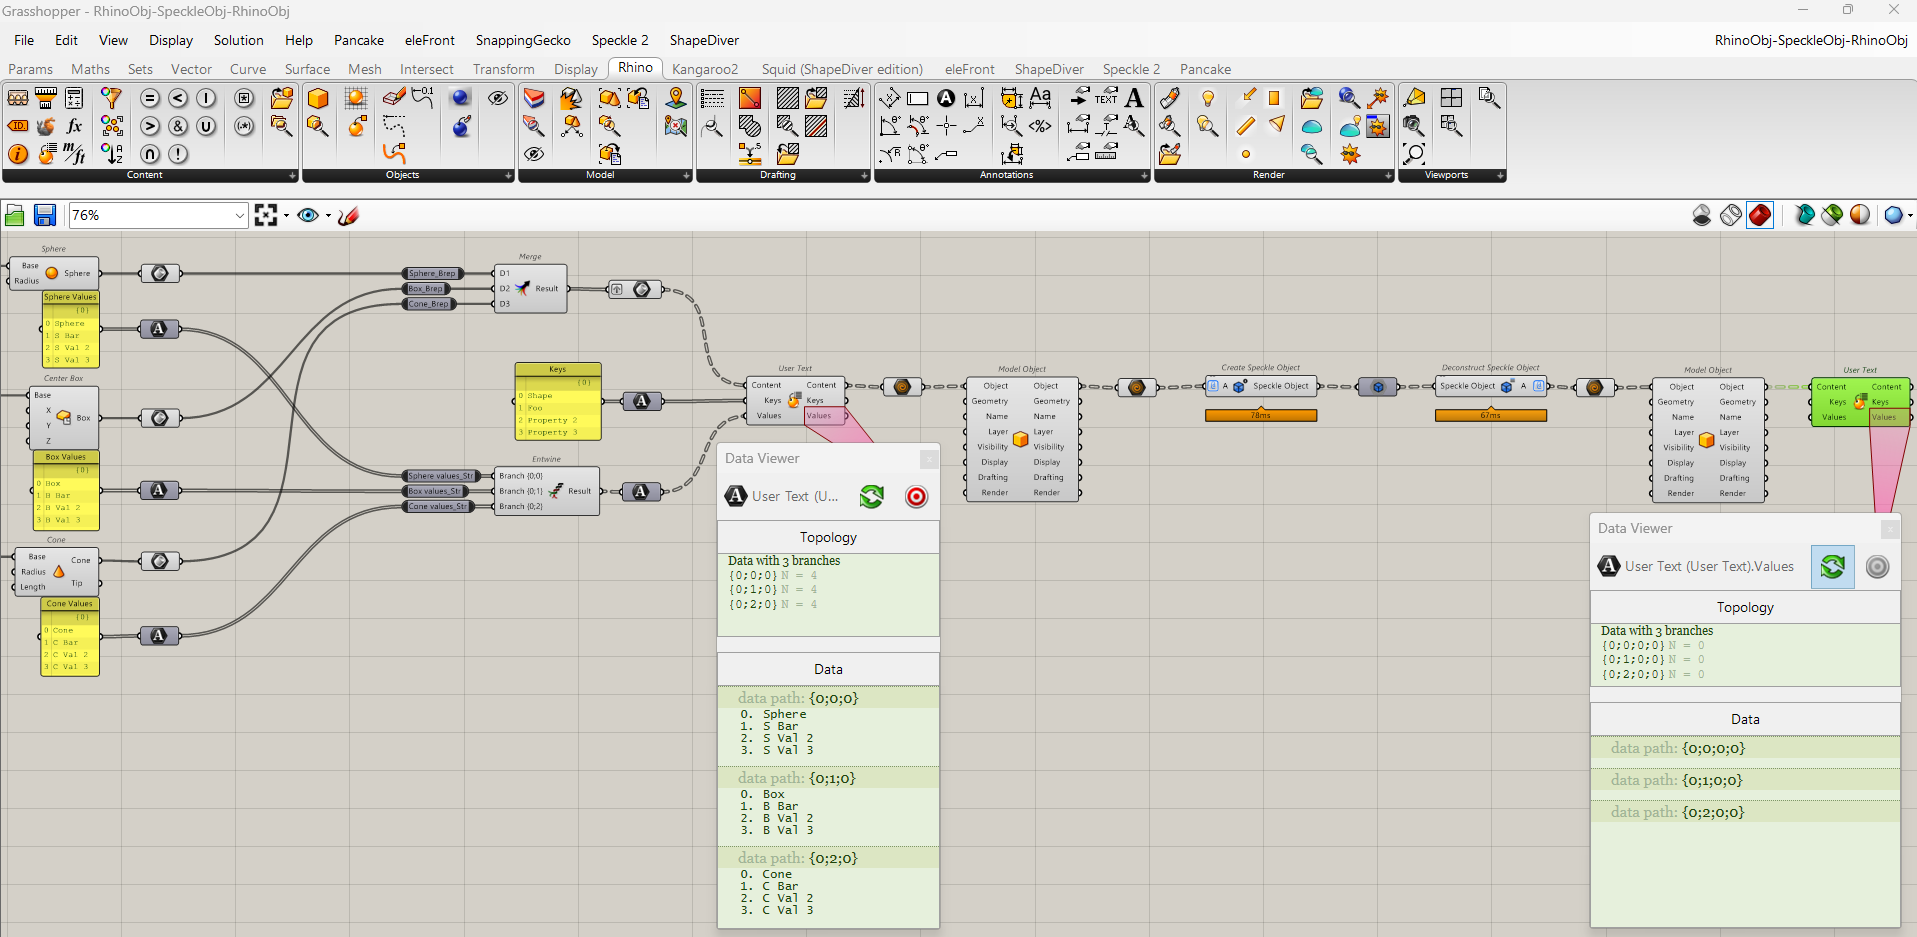Toggle gray record button in Values viewer
The height and width of the screenshot is (937, 1917).
pyautogui.click(x=1878, y=567)
